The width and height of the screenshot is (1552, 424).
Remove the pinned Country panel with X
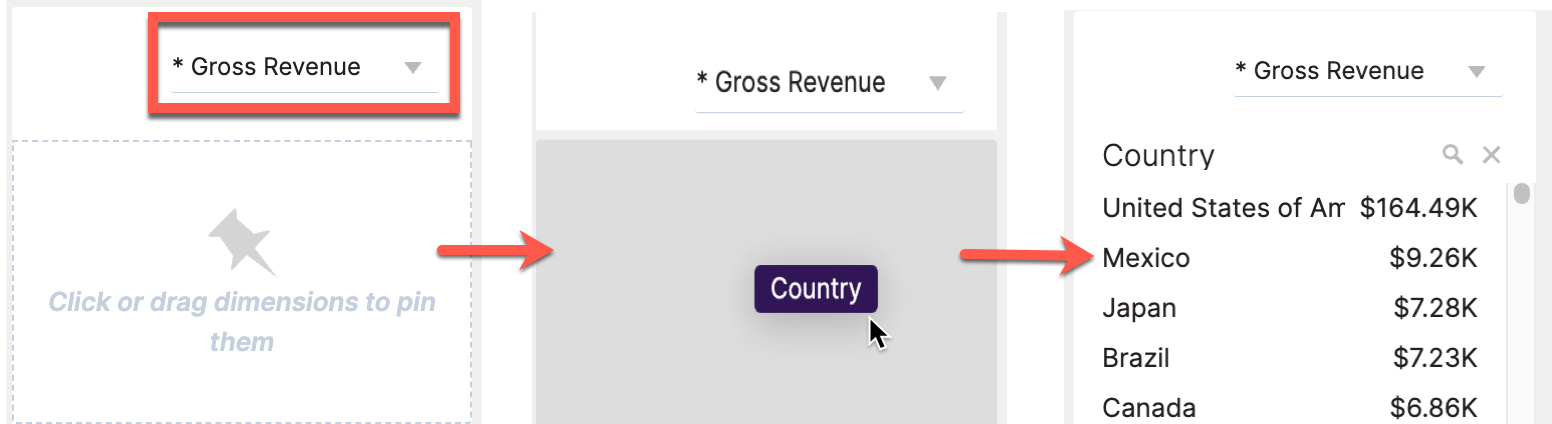click(1491, 154)
